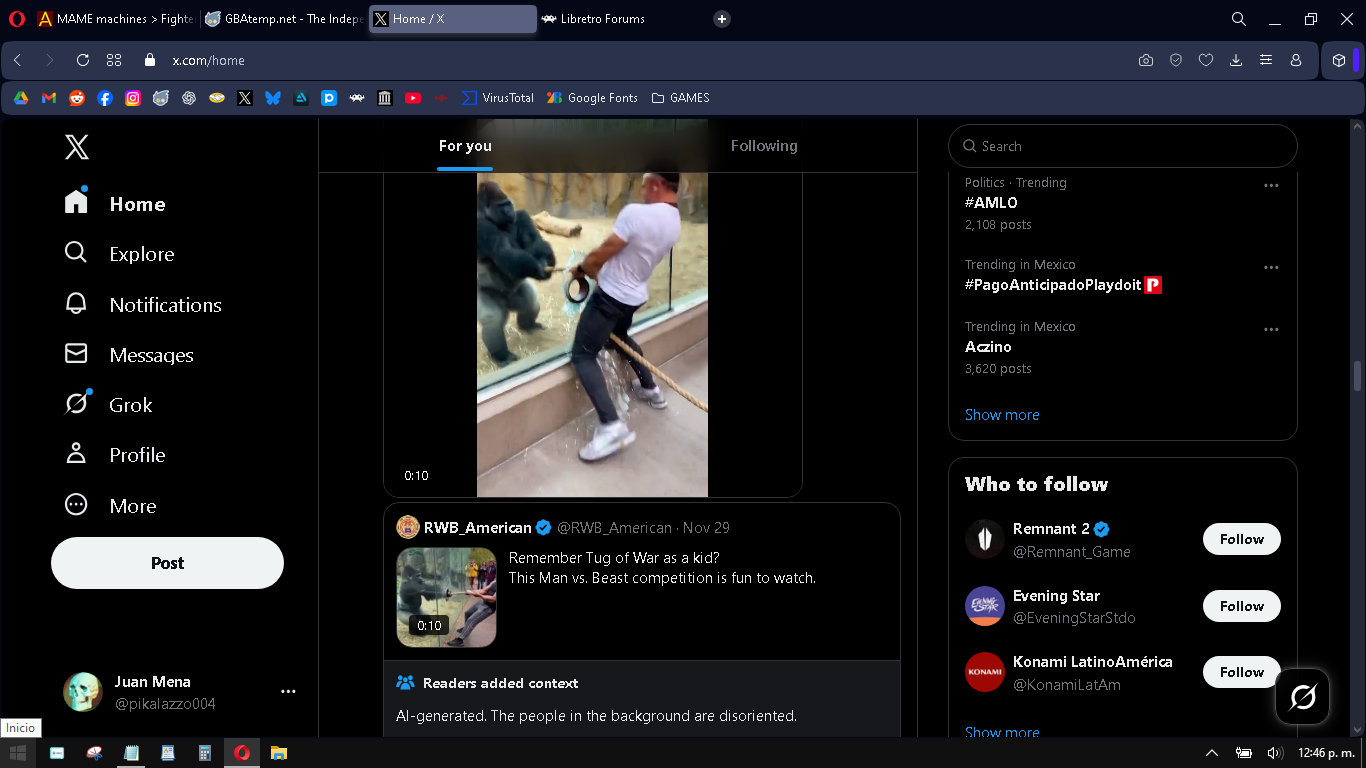Viewport: 1366px width, 768px height.
Task: Open a new browser tab
Action: coord(722,19)
